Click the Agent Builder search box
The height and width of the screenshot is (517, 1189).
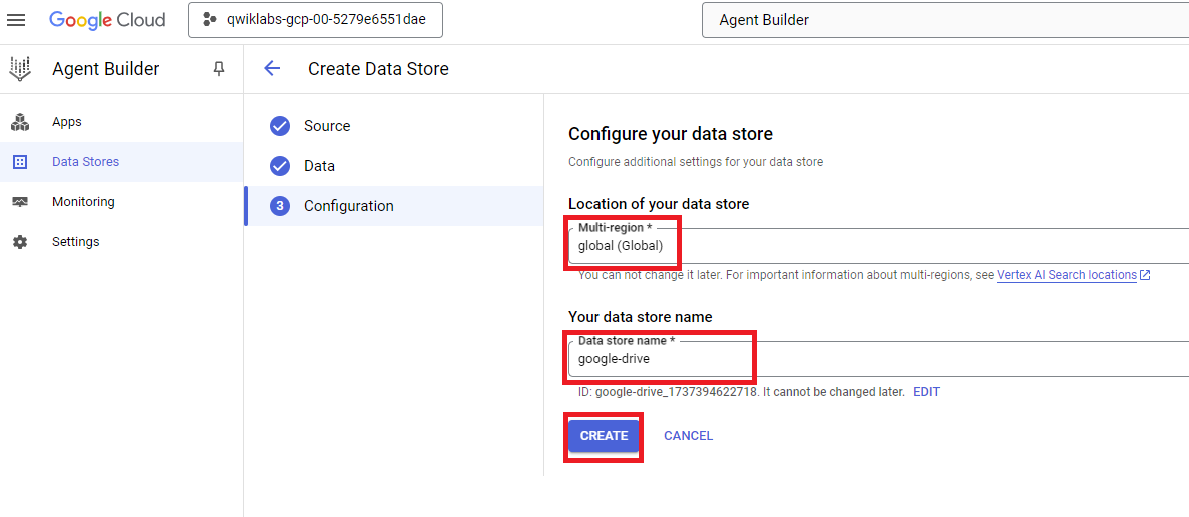tap(946, 20)
